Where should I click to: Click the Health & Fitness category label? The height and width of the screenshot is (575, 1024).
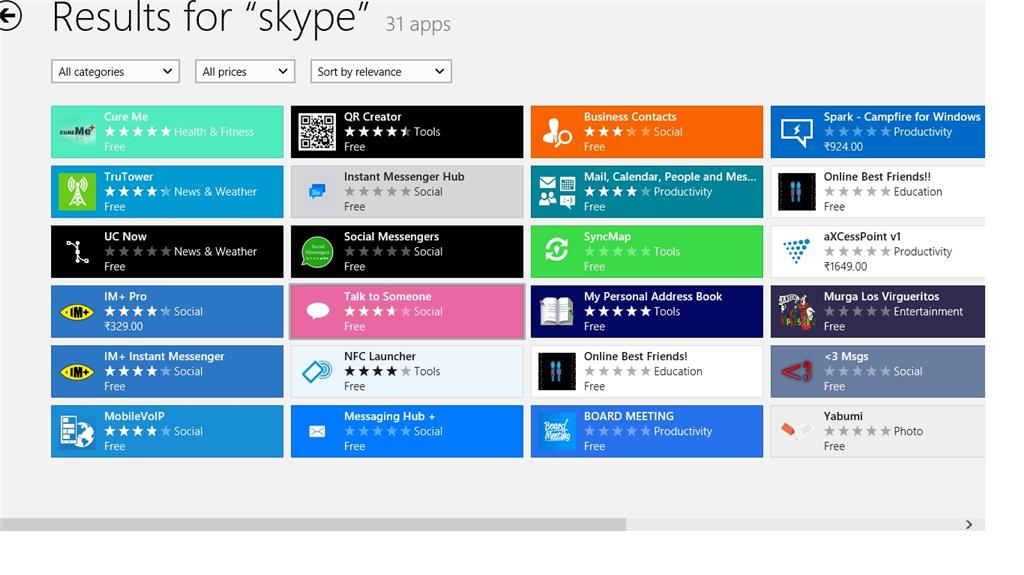(x=214, y=131)
